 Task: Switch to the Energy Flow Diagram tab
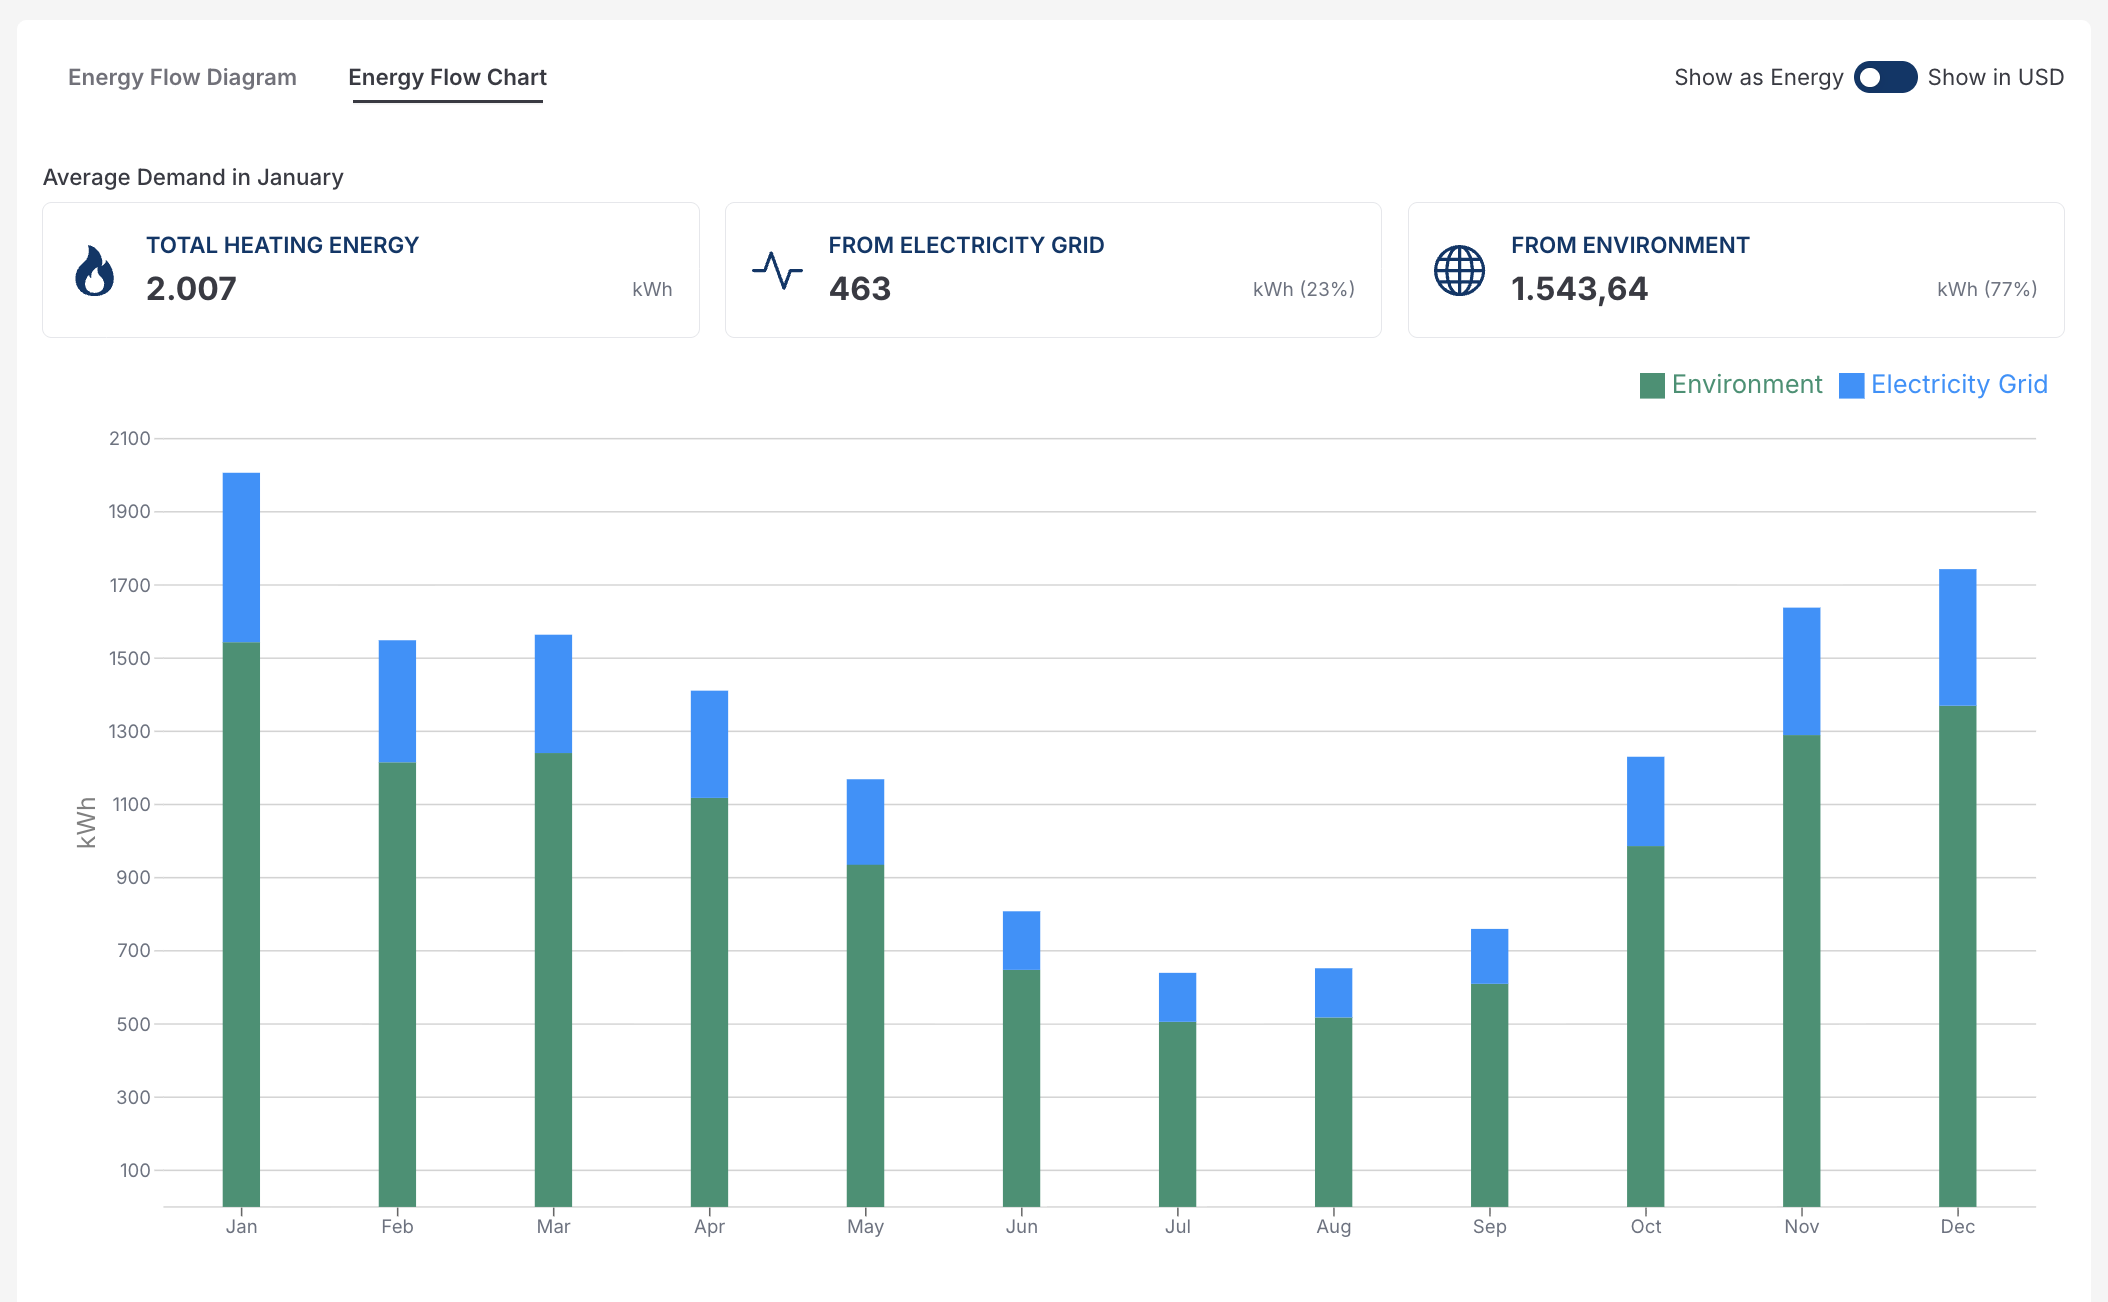[x=182, y=77]
